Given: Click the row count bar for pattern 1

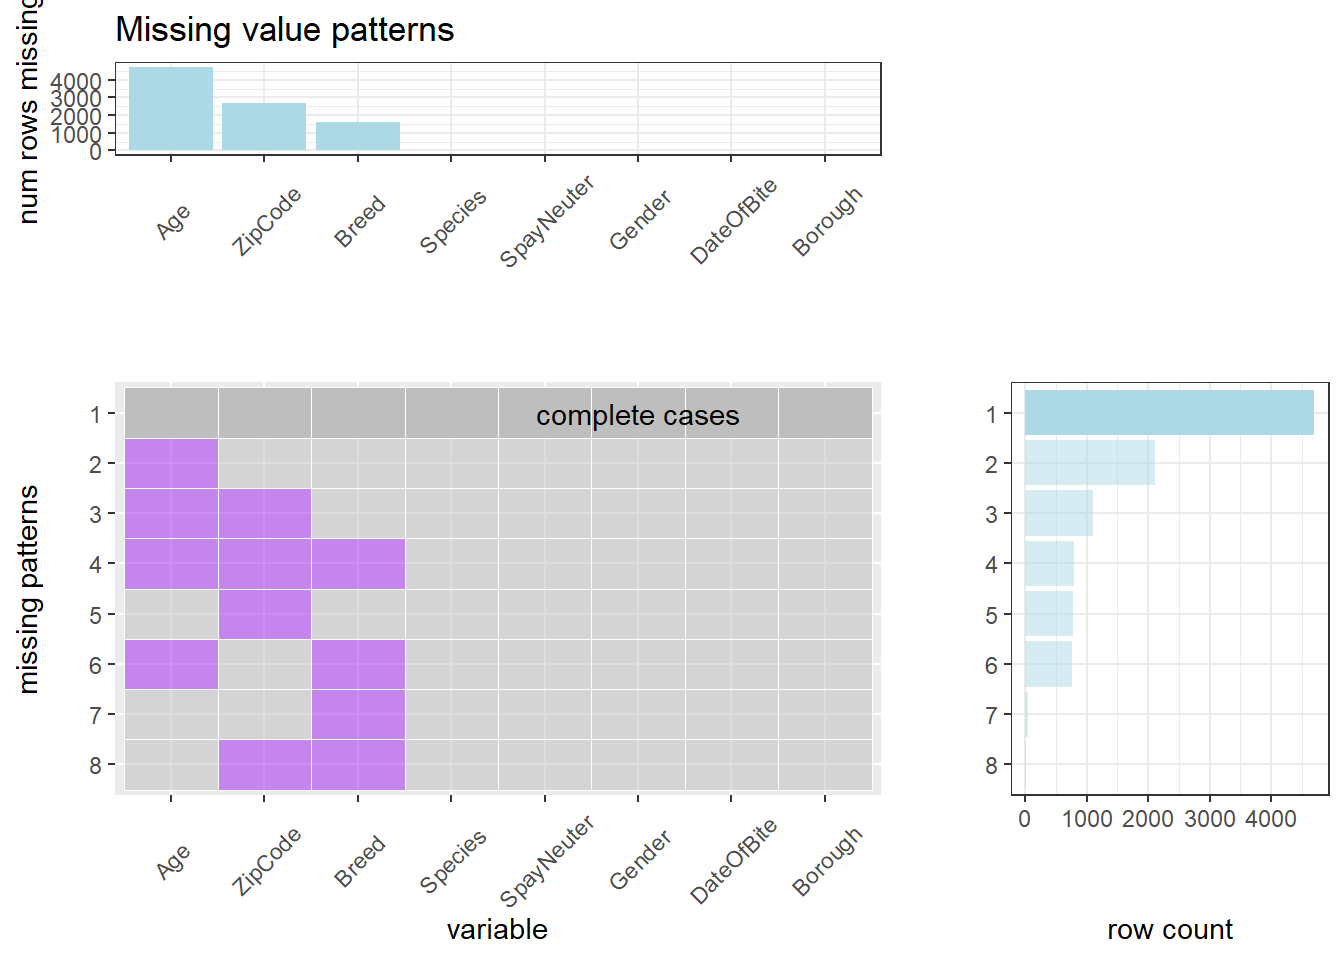Looking at the screenshot, I should pos(1168,413).
